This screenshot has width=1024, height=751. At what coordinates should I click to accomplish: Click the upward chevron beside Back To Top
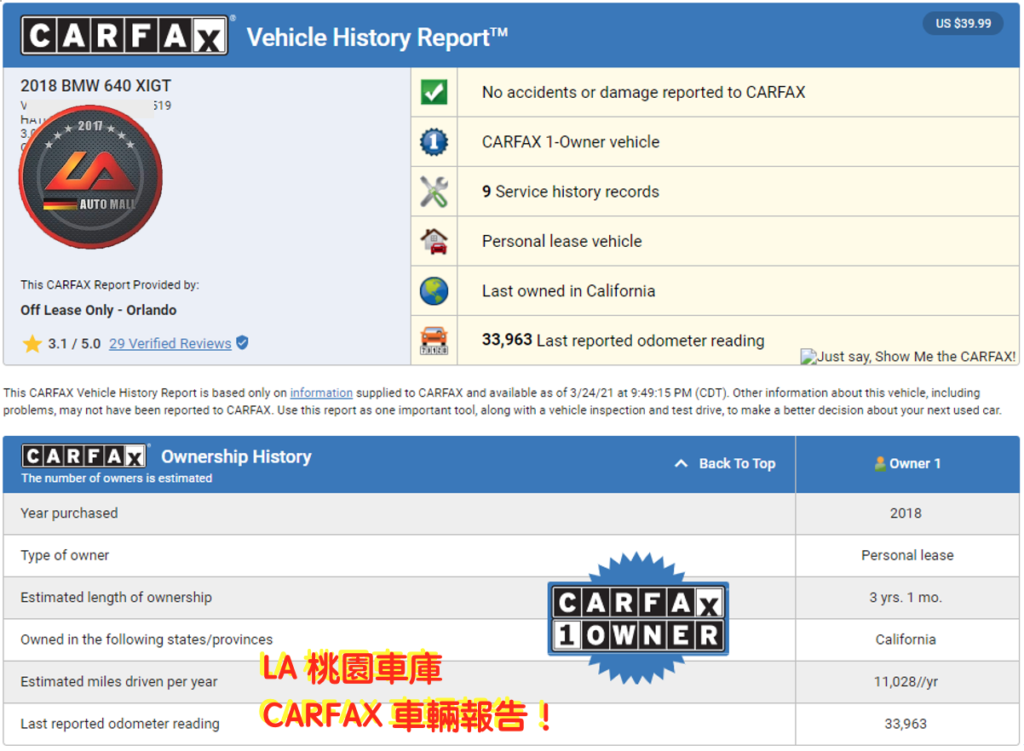tap(680, 464)
